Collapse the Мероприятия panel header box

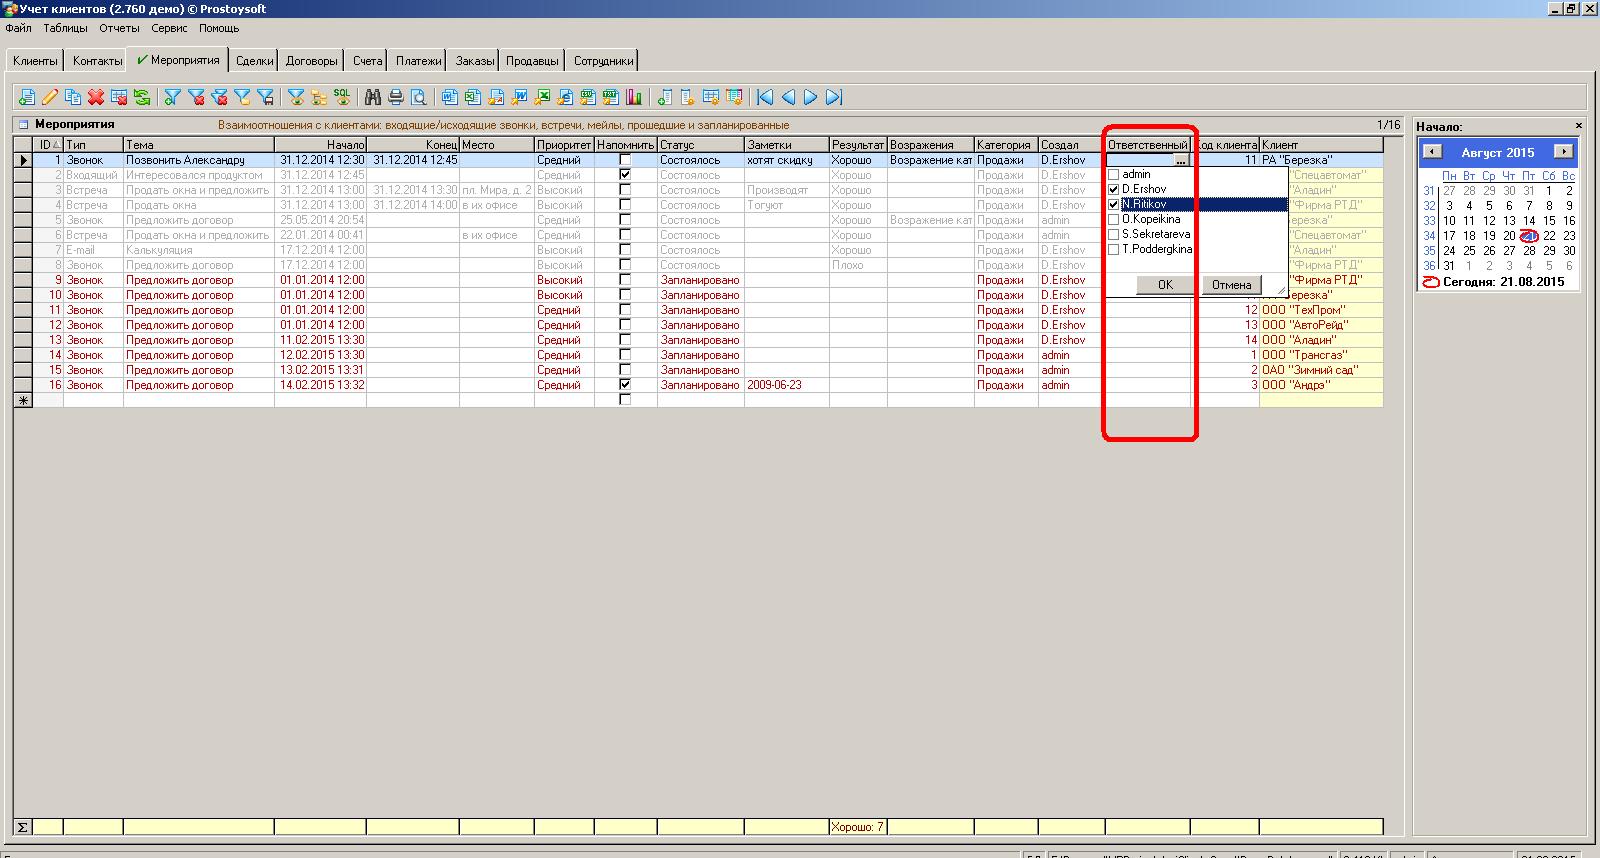pyautogui.click(x=23, y=125)
